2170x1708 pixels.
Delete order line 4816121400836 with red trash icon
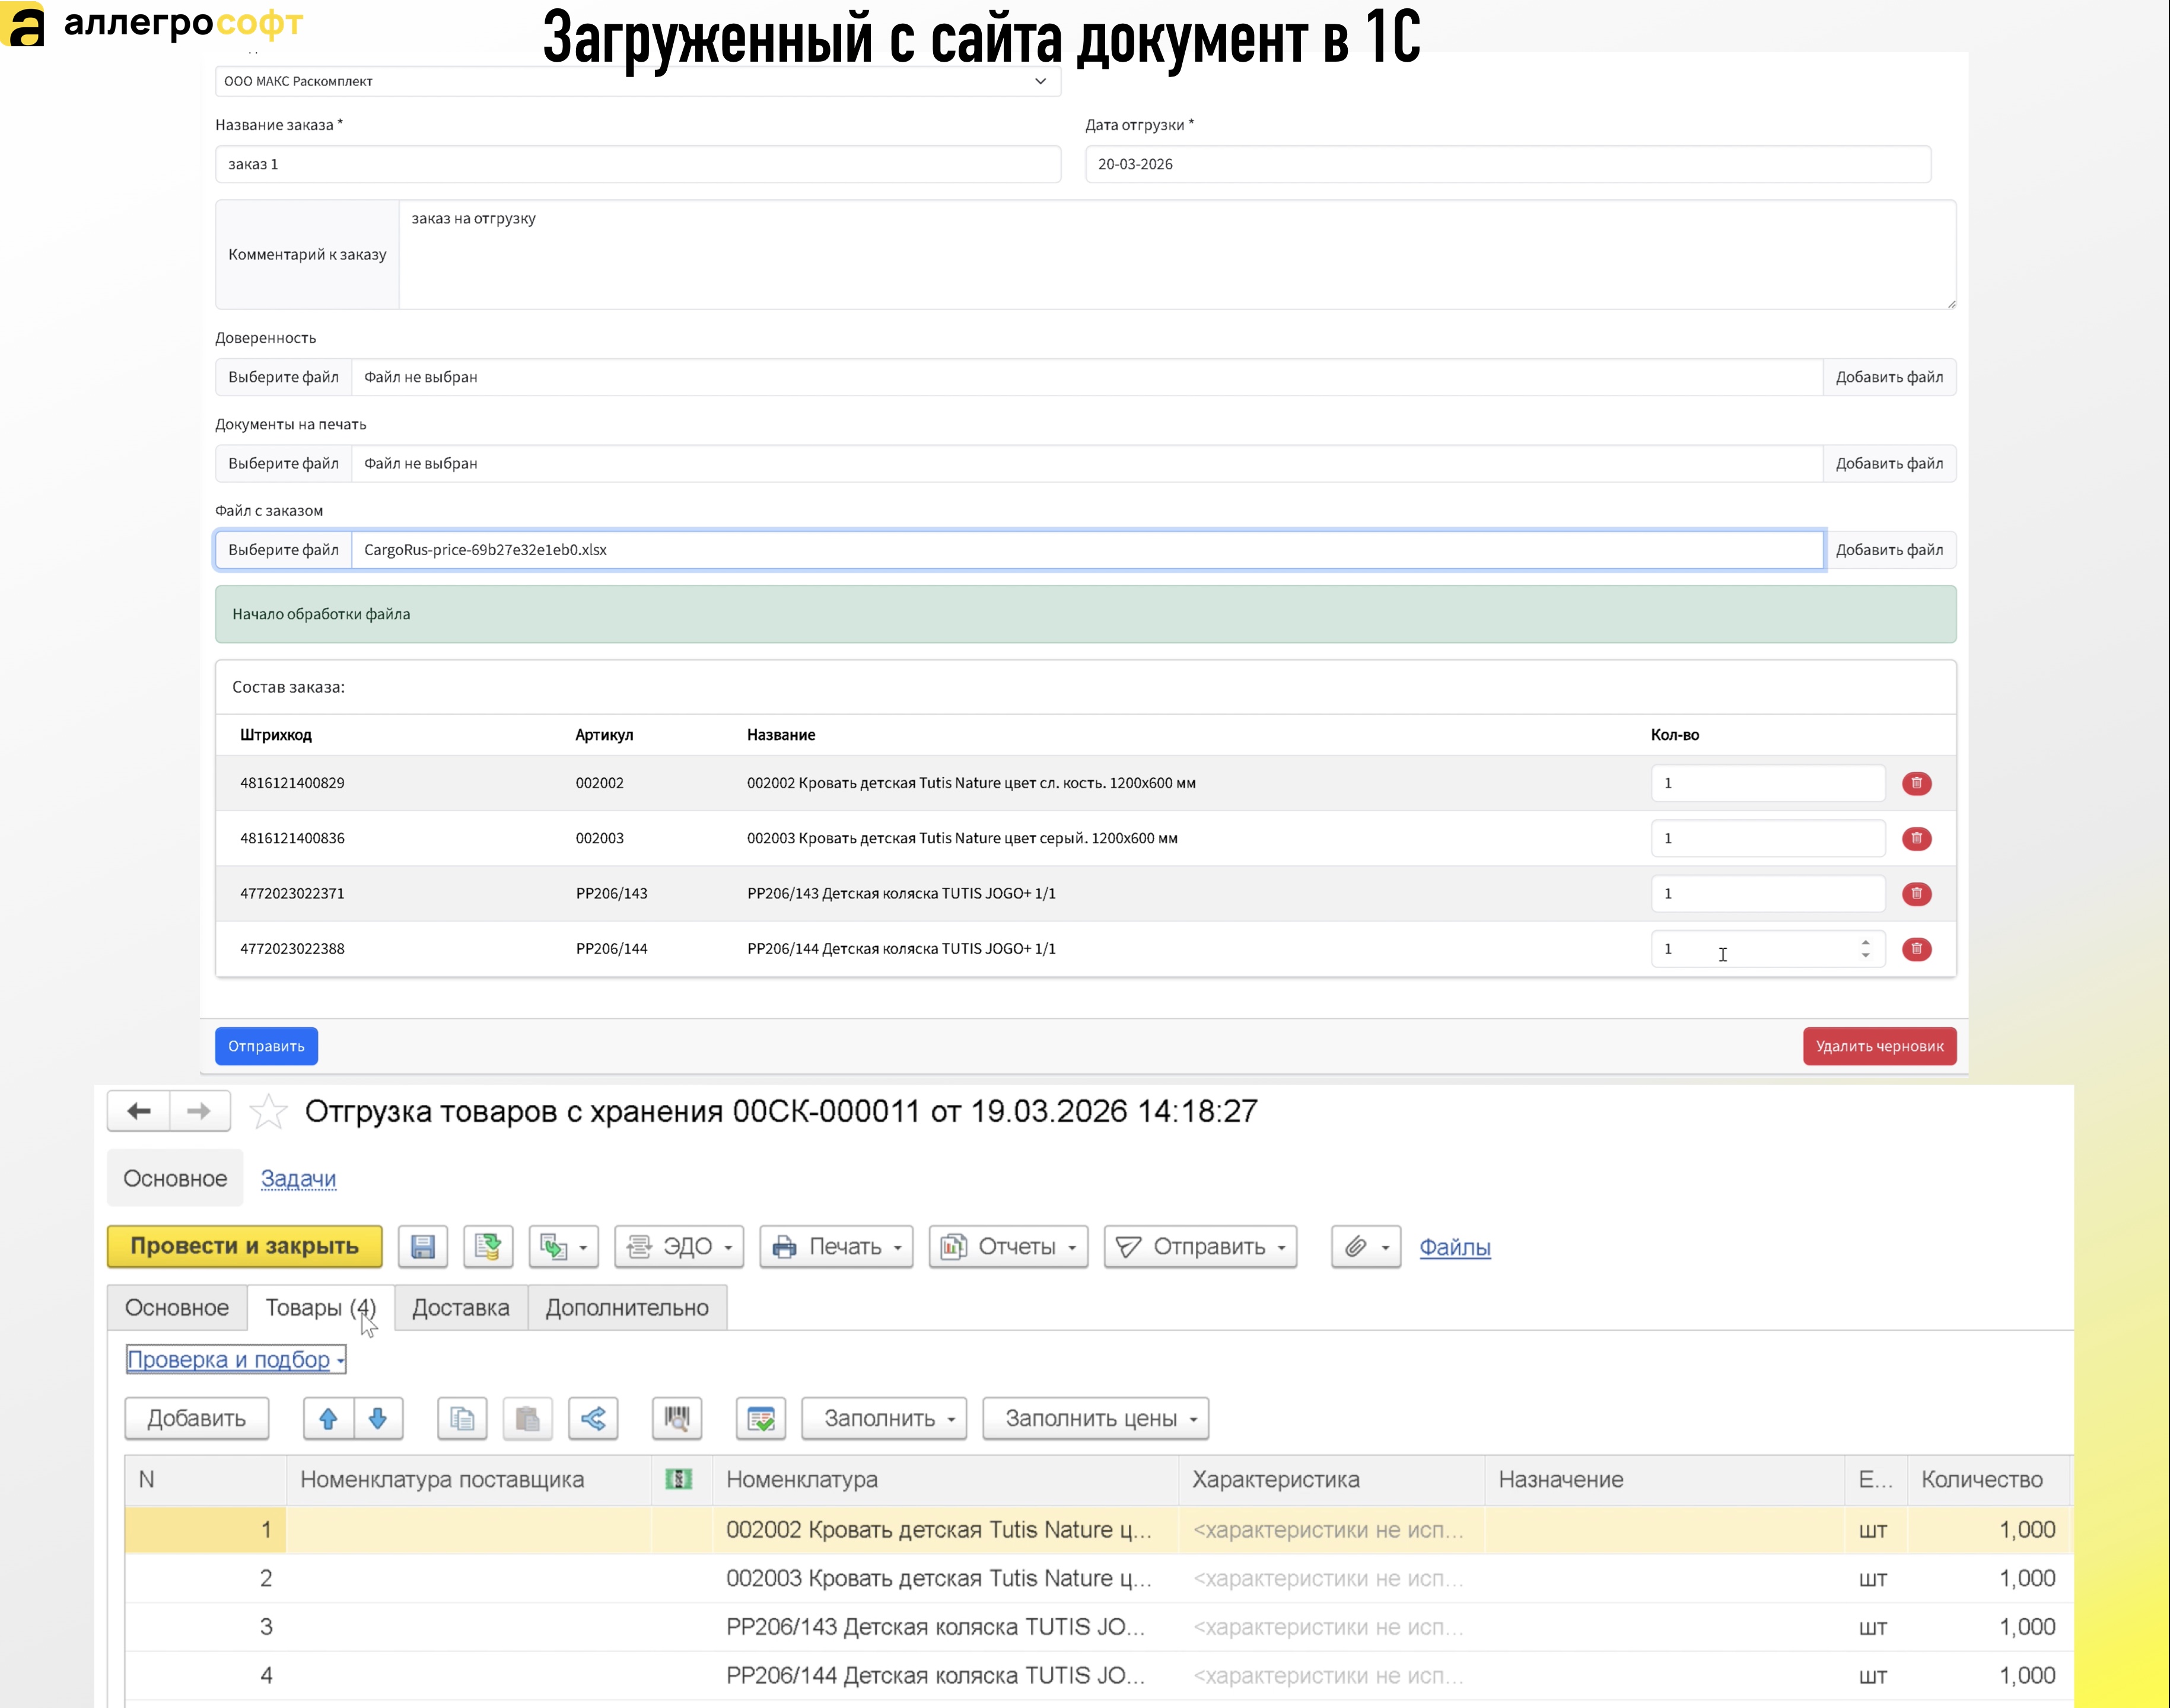[1916, 839]
